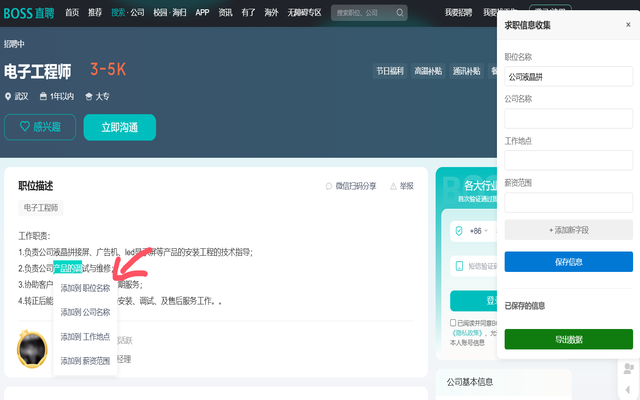Click the +添加新字段 button
640x400 pixels.
[569, 230]
